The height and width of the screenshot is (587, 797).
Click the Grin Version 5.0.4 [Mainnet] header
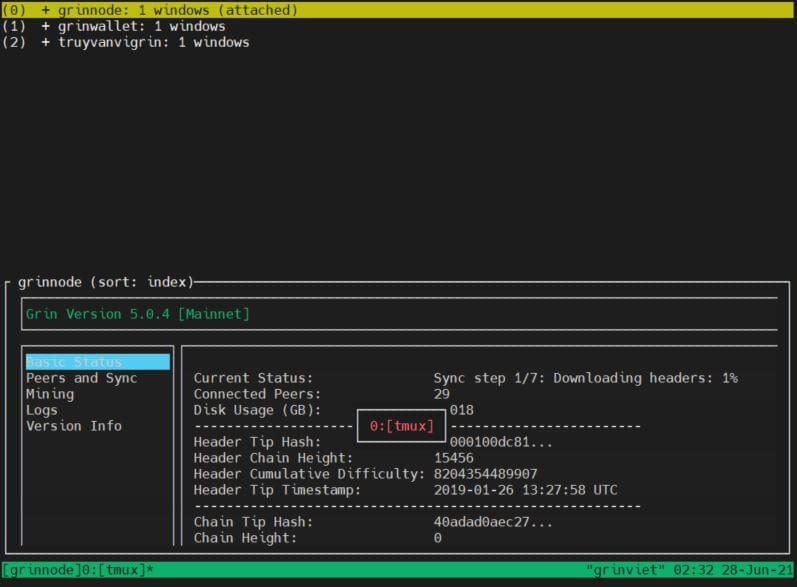pos(138,314)
